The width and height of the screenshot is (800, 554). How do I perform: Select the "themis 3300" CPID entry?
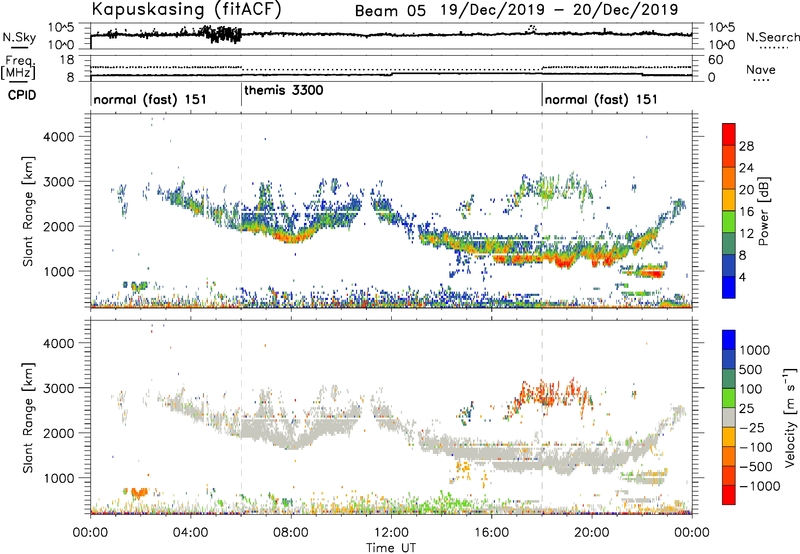tap(284, 91)
